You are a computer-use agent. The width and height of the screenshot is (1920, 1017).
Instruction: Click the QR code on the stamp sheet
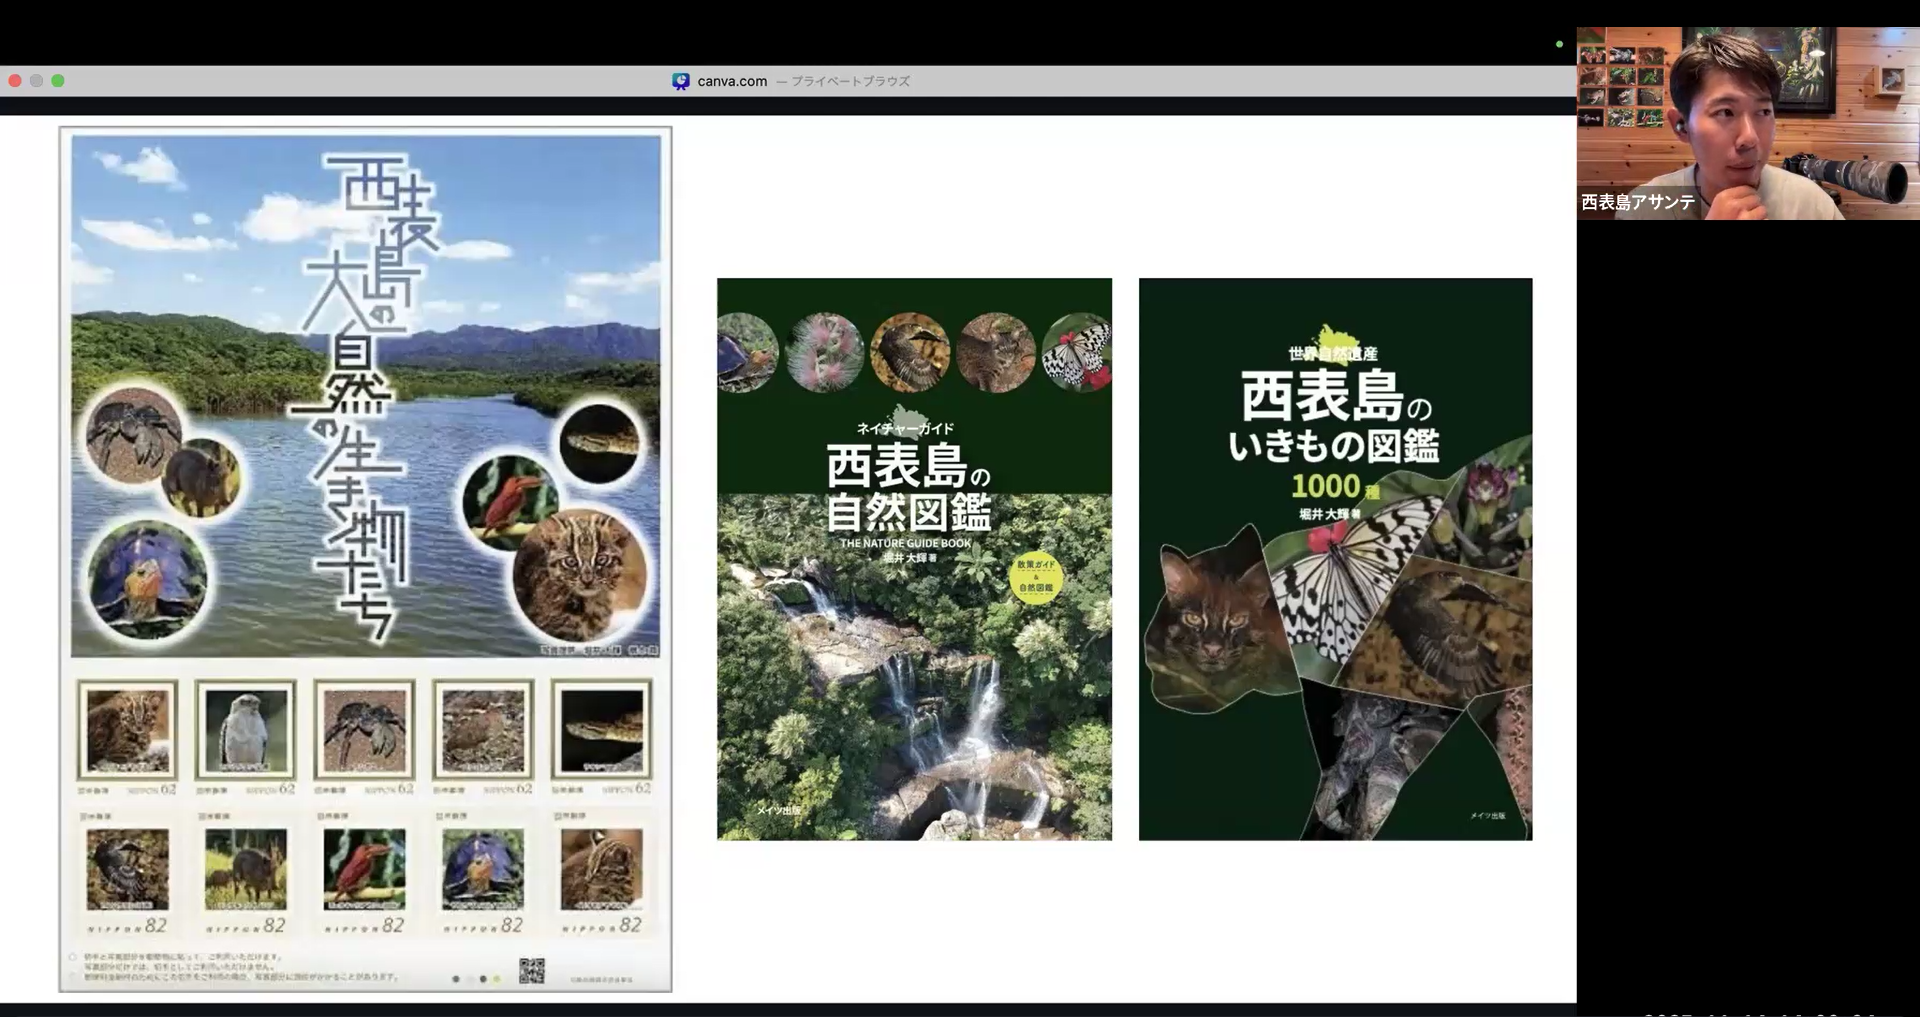point(531,970)
